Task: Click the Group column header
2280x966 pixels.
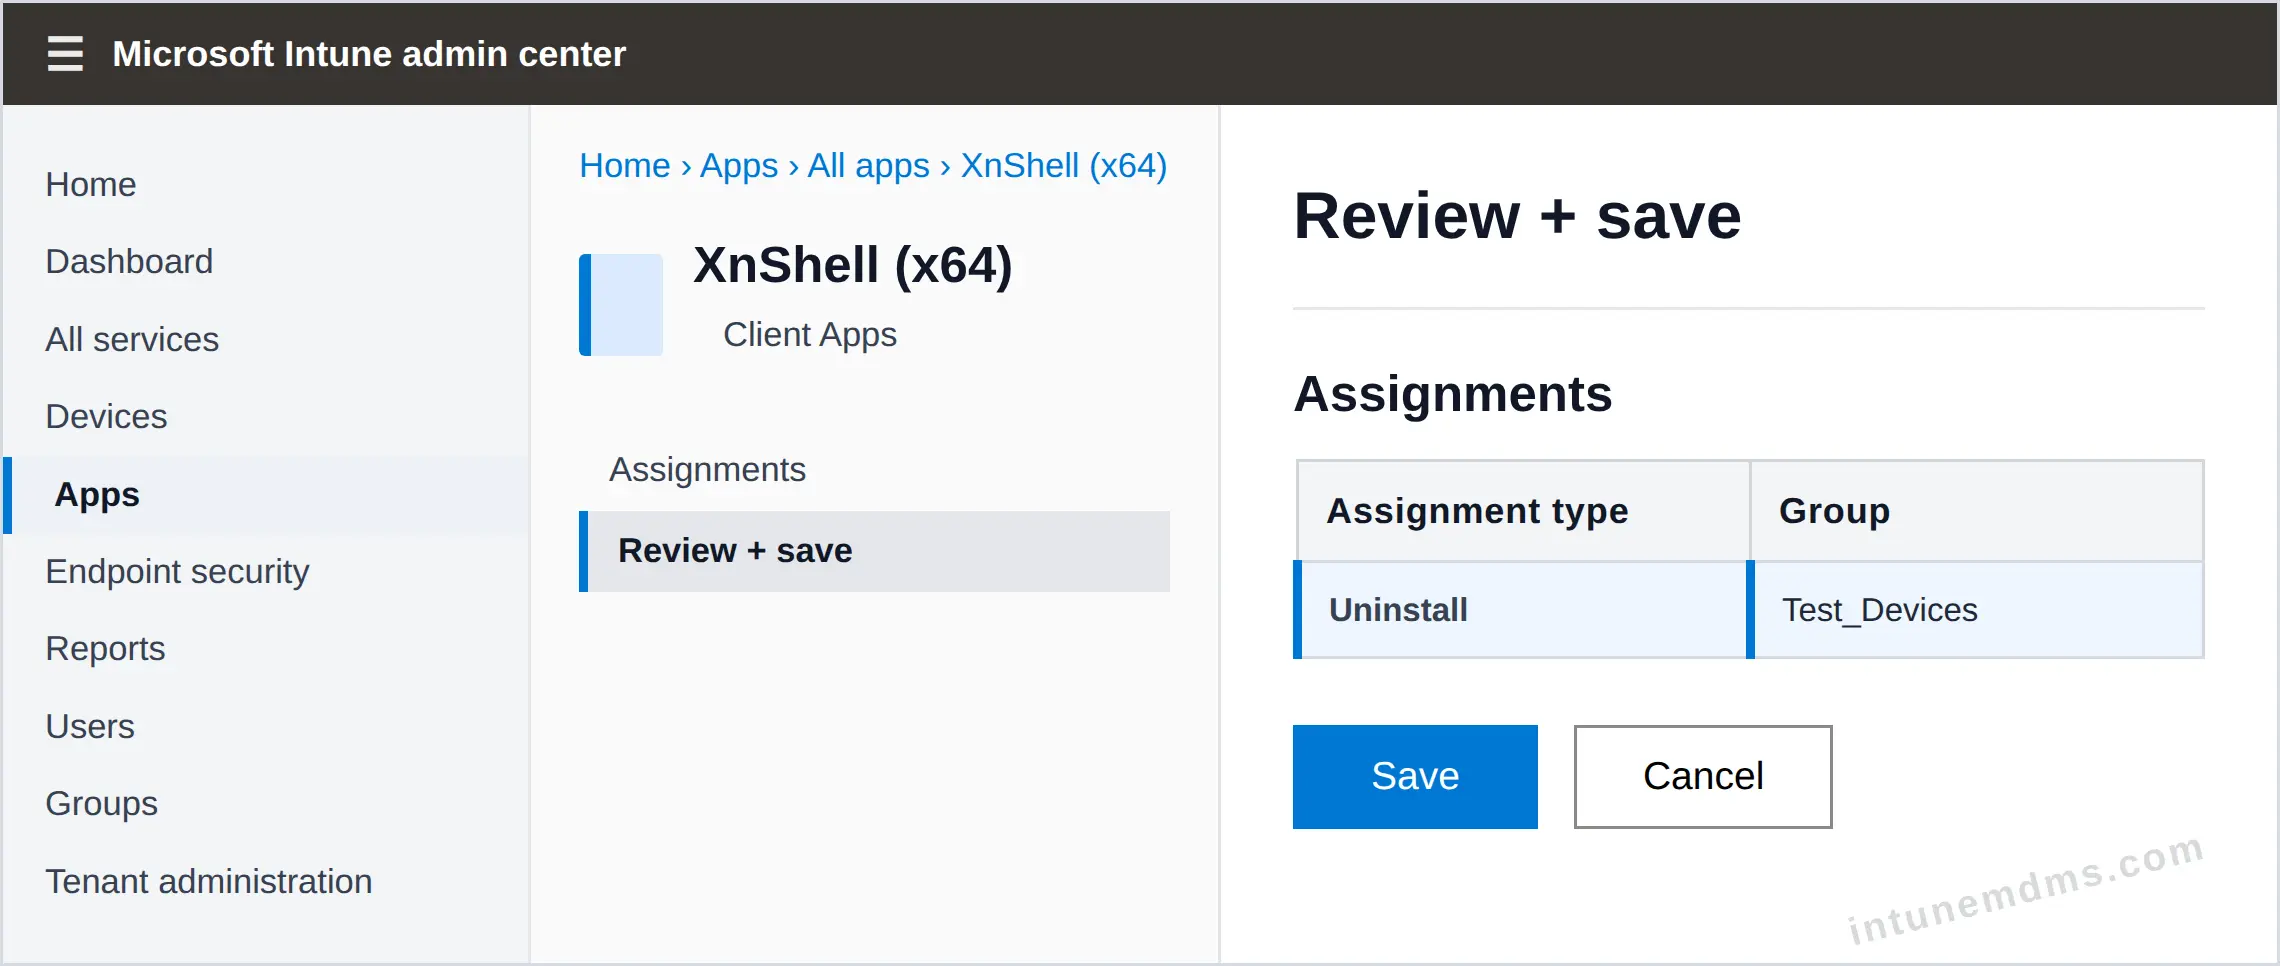Action: tap(1977, 511)
